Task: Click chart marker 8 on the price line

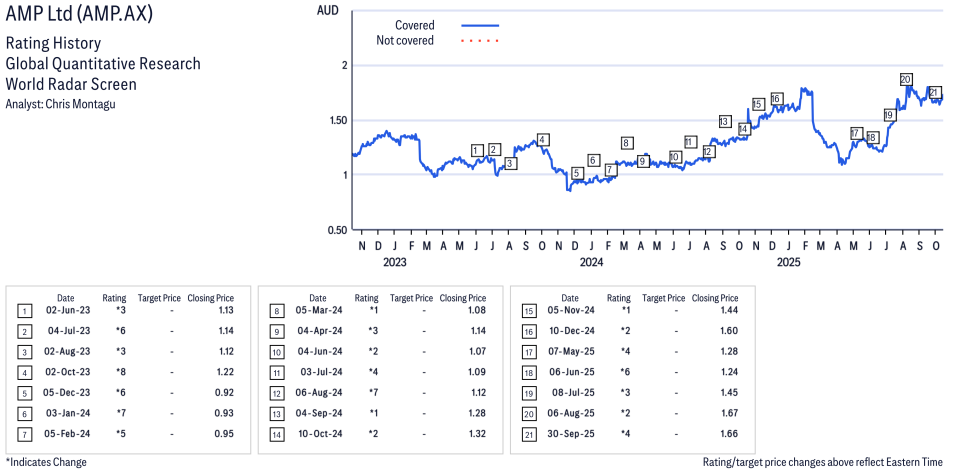Action: (627, 143)
